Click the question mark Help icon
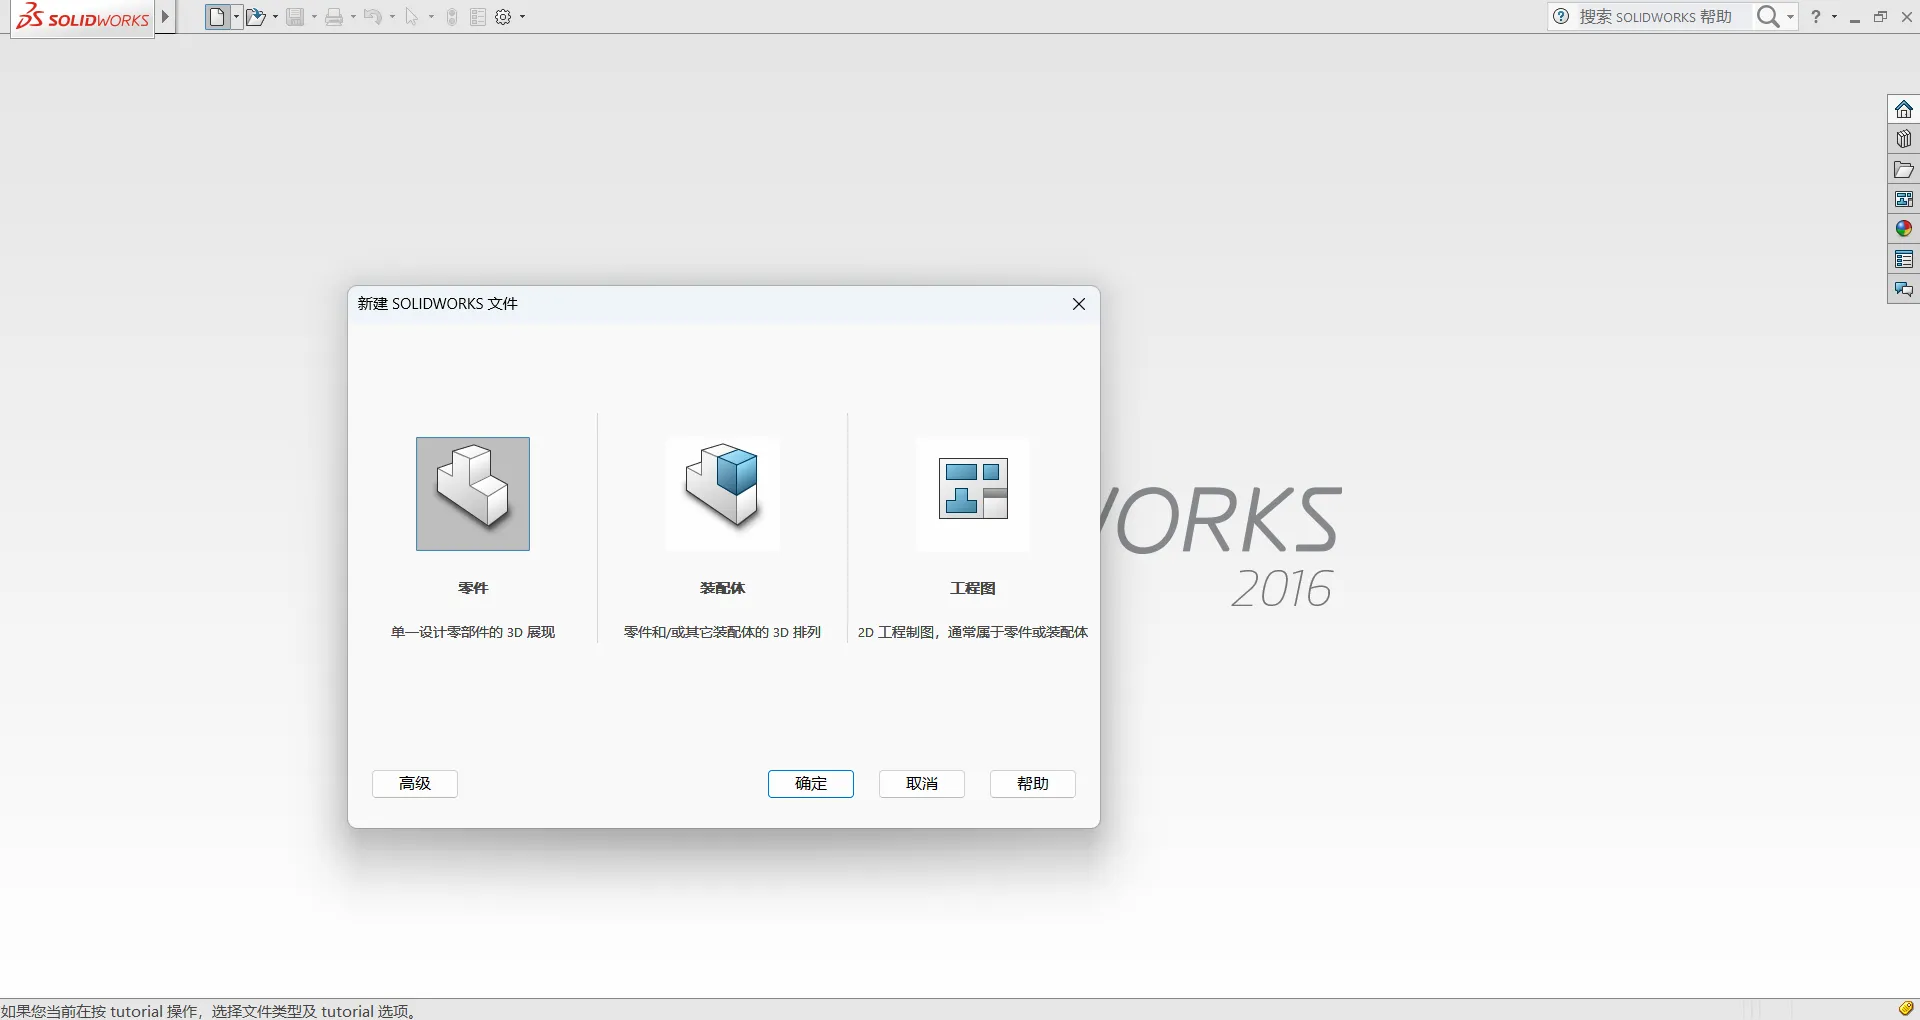1920x1020 pixels. pos(1816,16)
